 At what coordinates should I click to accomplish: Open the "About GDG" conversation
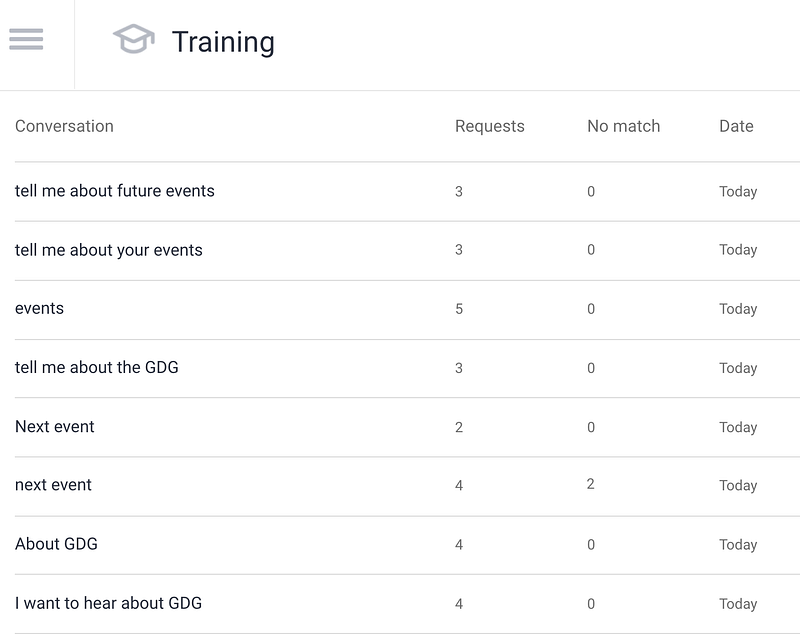coord(407,545)
